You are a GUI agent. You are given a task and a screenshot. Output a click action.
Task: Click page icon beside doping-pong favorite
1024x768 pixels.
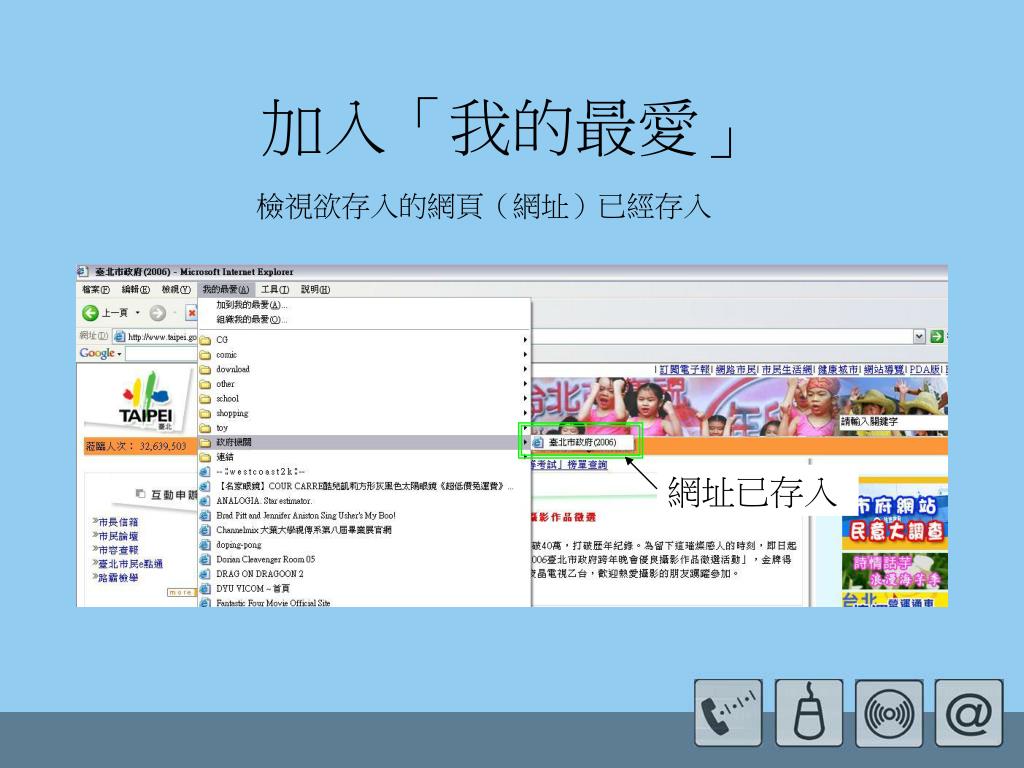(205, 545)
